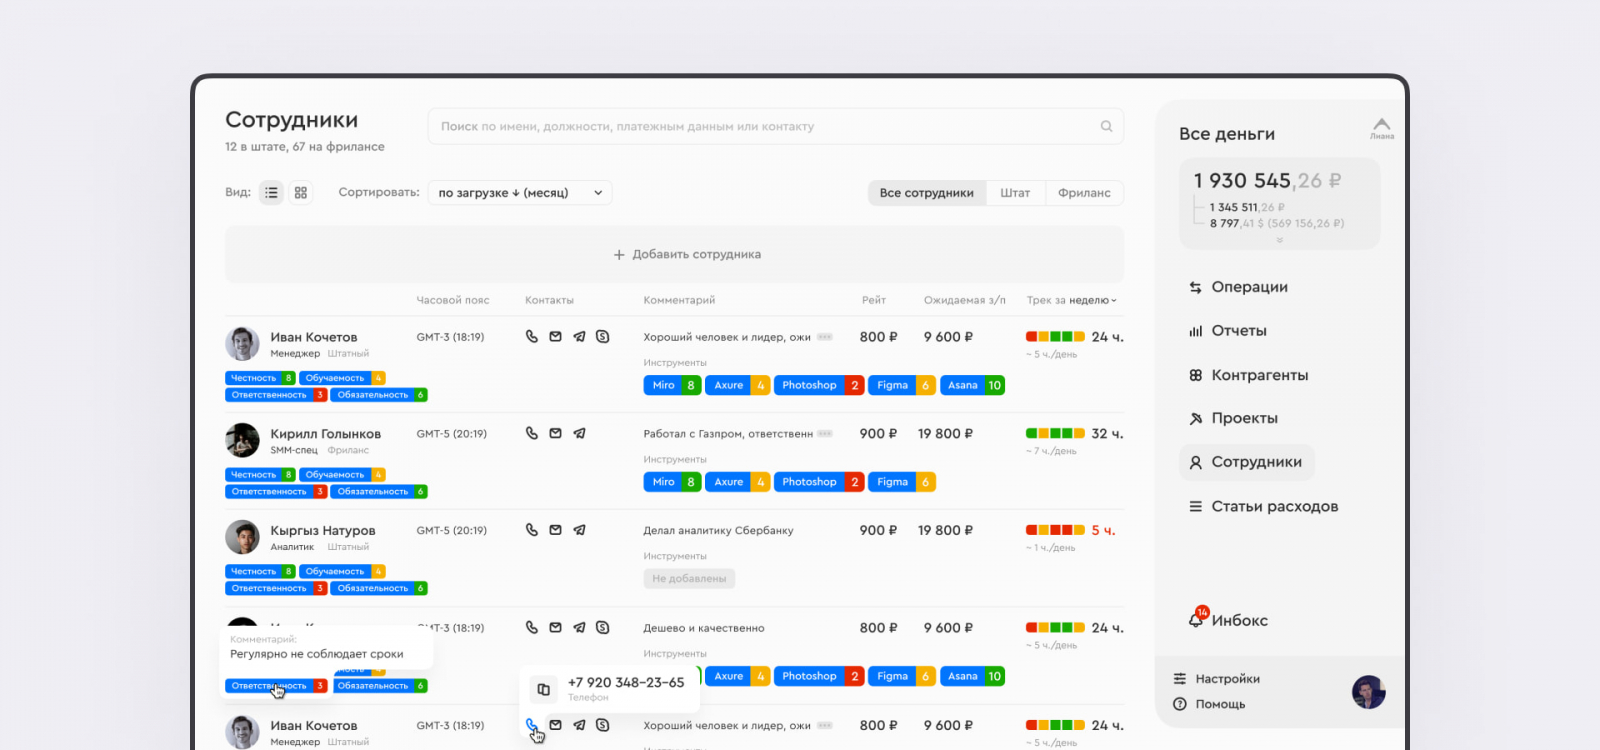Image resolution: width=1600 pixels, height=750 pixels.
Task: Click Telegram icon for Кыргыз Натуров
Action: (x=579, y=530)
